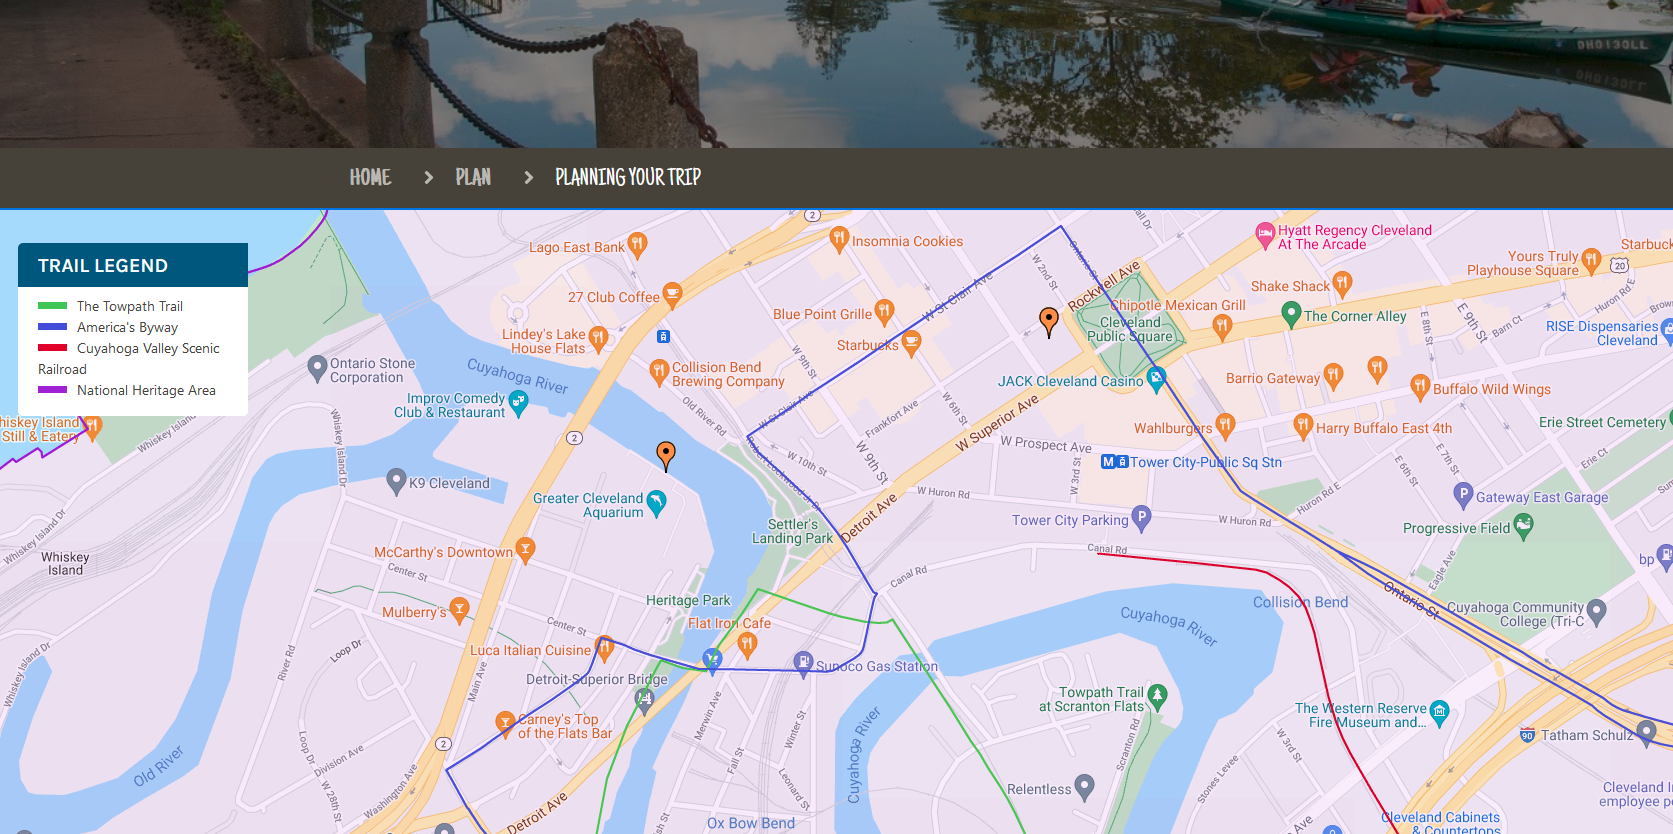Click the Collision Bend map label
This screenshot has width=1673, height=834.
pyautogui.click(x=1300, y=602)
